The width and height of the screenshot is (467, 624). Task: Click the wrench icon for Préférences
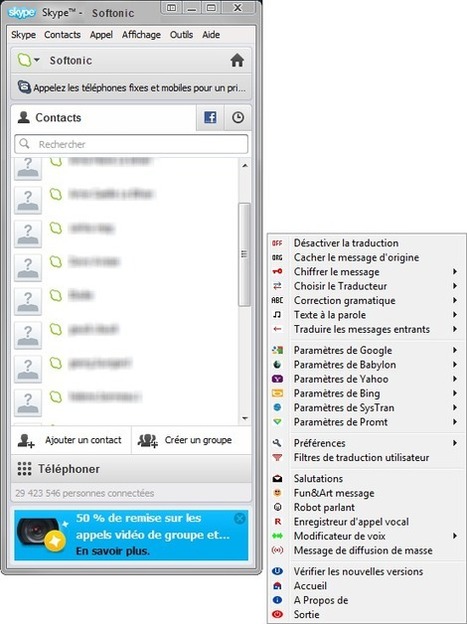pyautogui.click(x=277, y=443)
